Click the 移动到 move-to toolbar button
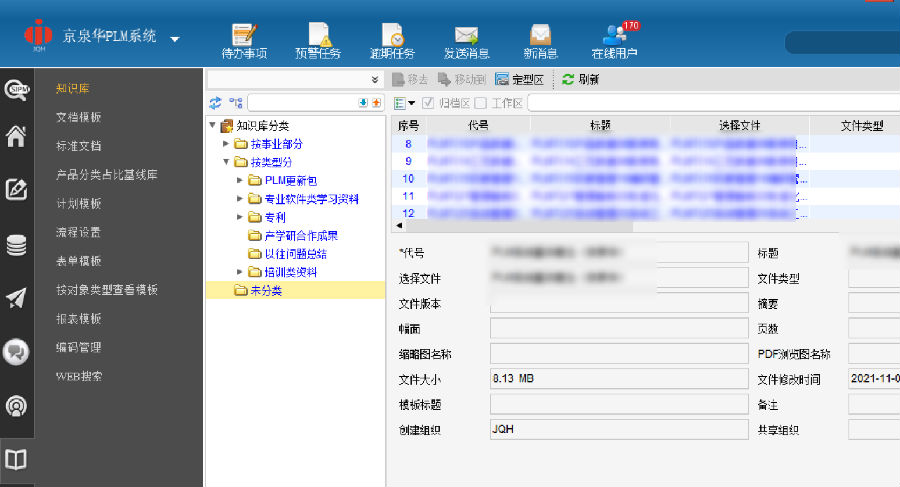Image resolution: width=900 pixels, height=487 pixels. pos(461,79)
